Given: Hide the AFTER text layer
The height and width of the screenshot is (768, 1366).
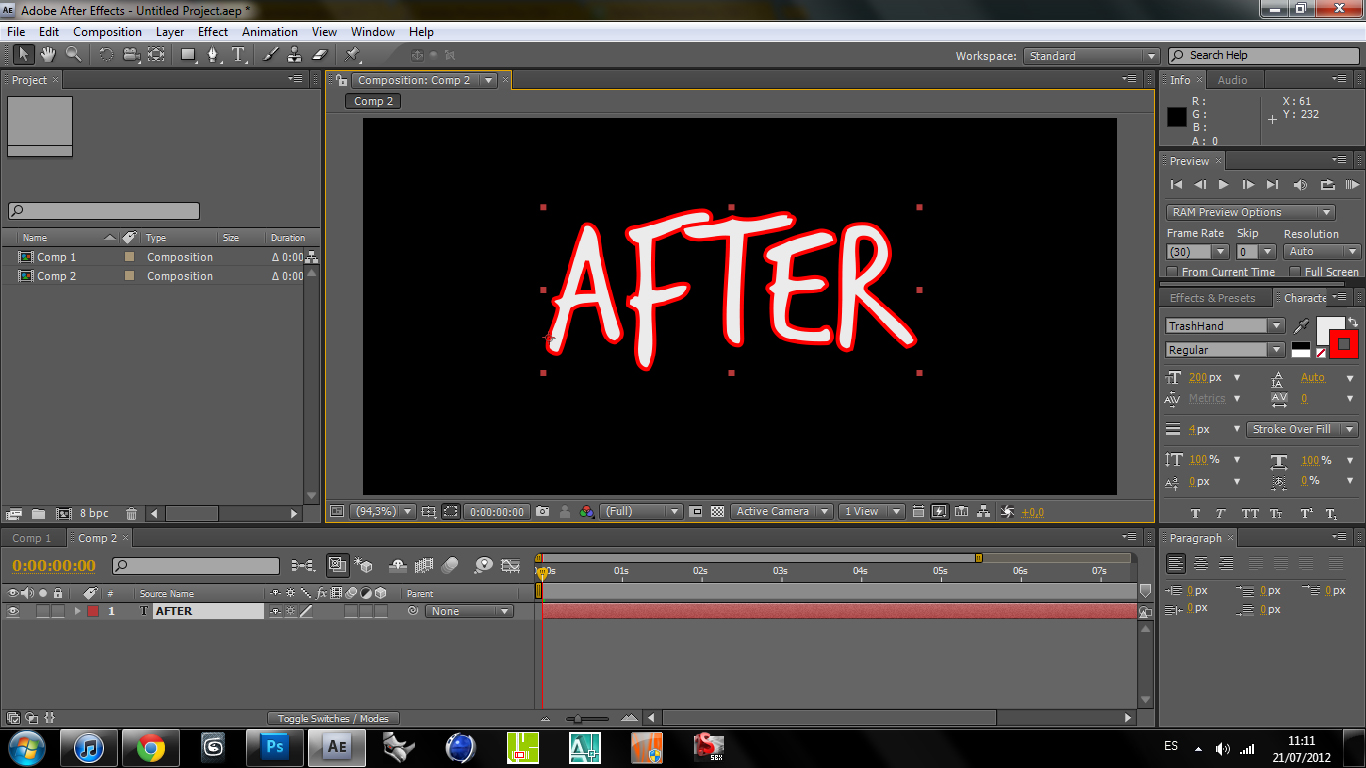Looking at the screenshot, I should (x=14, y=611).
